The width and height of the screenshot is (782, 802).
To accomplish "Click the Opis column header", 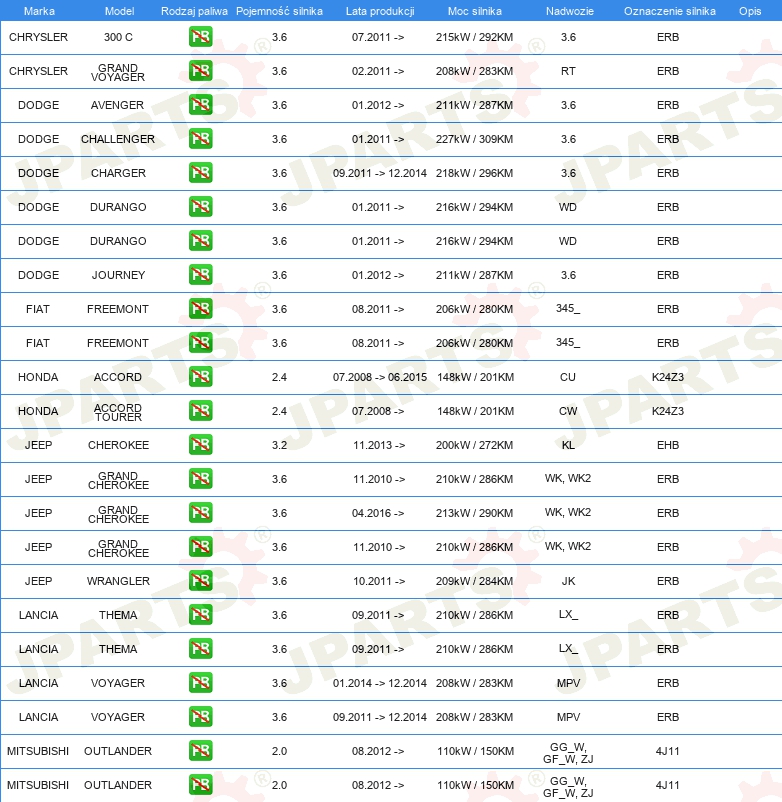I will [x=750, y=11].
